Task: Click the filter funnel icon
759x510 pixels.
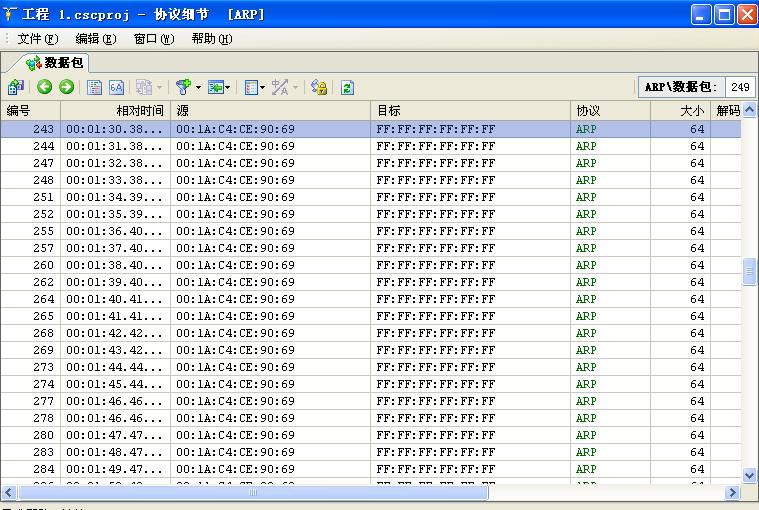Action: point(183,87)
